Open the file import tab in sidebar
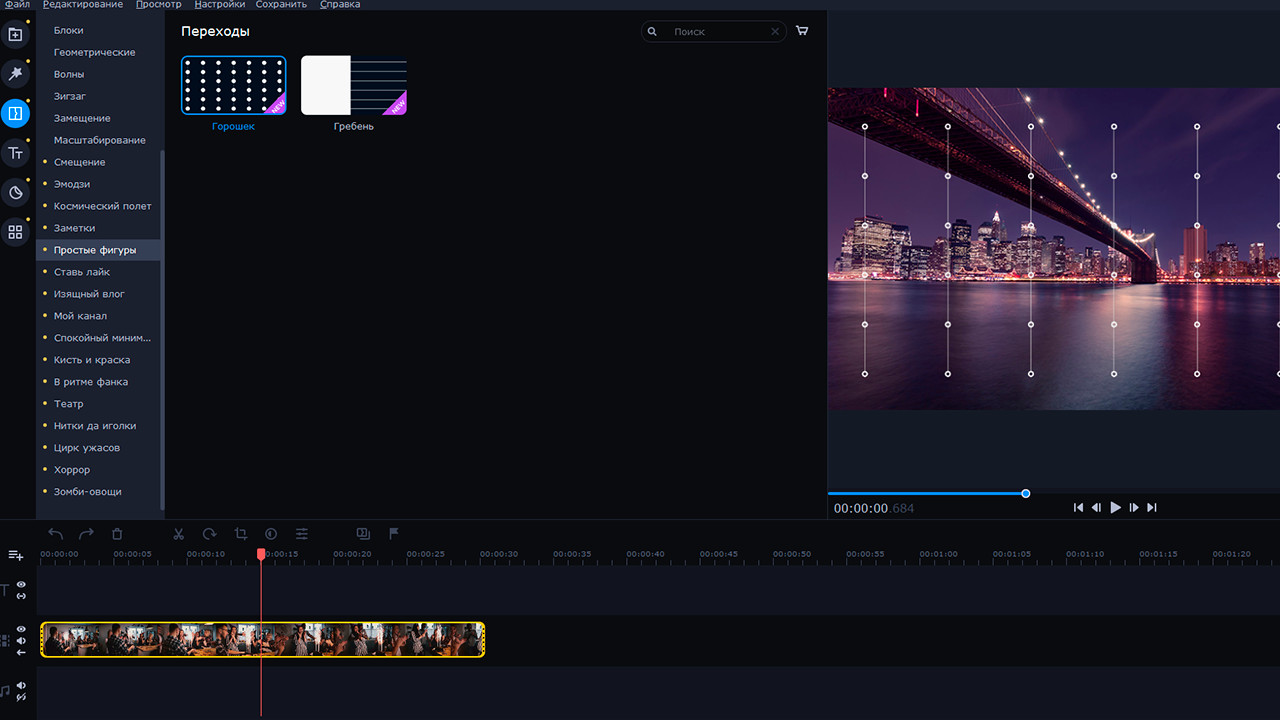 coord(15,35)
